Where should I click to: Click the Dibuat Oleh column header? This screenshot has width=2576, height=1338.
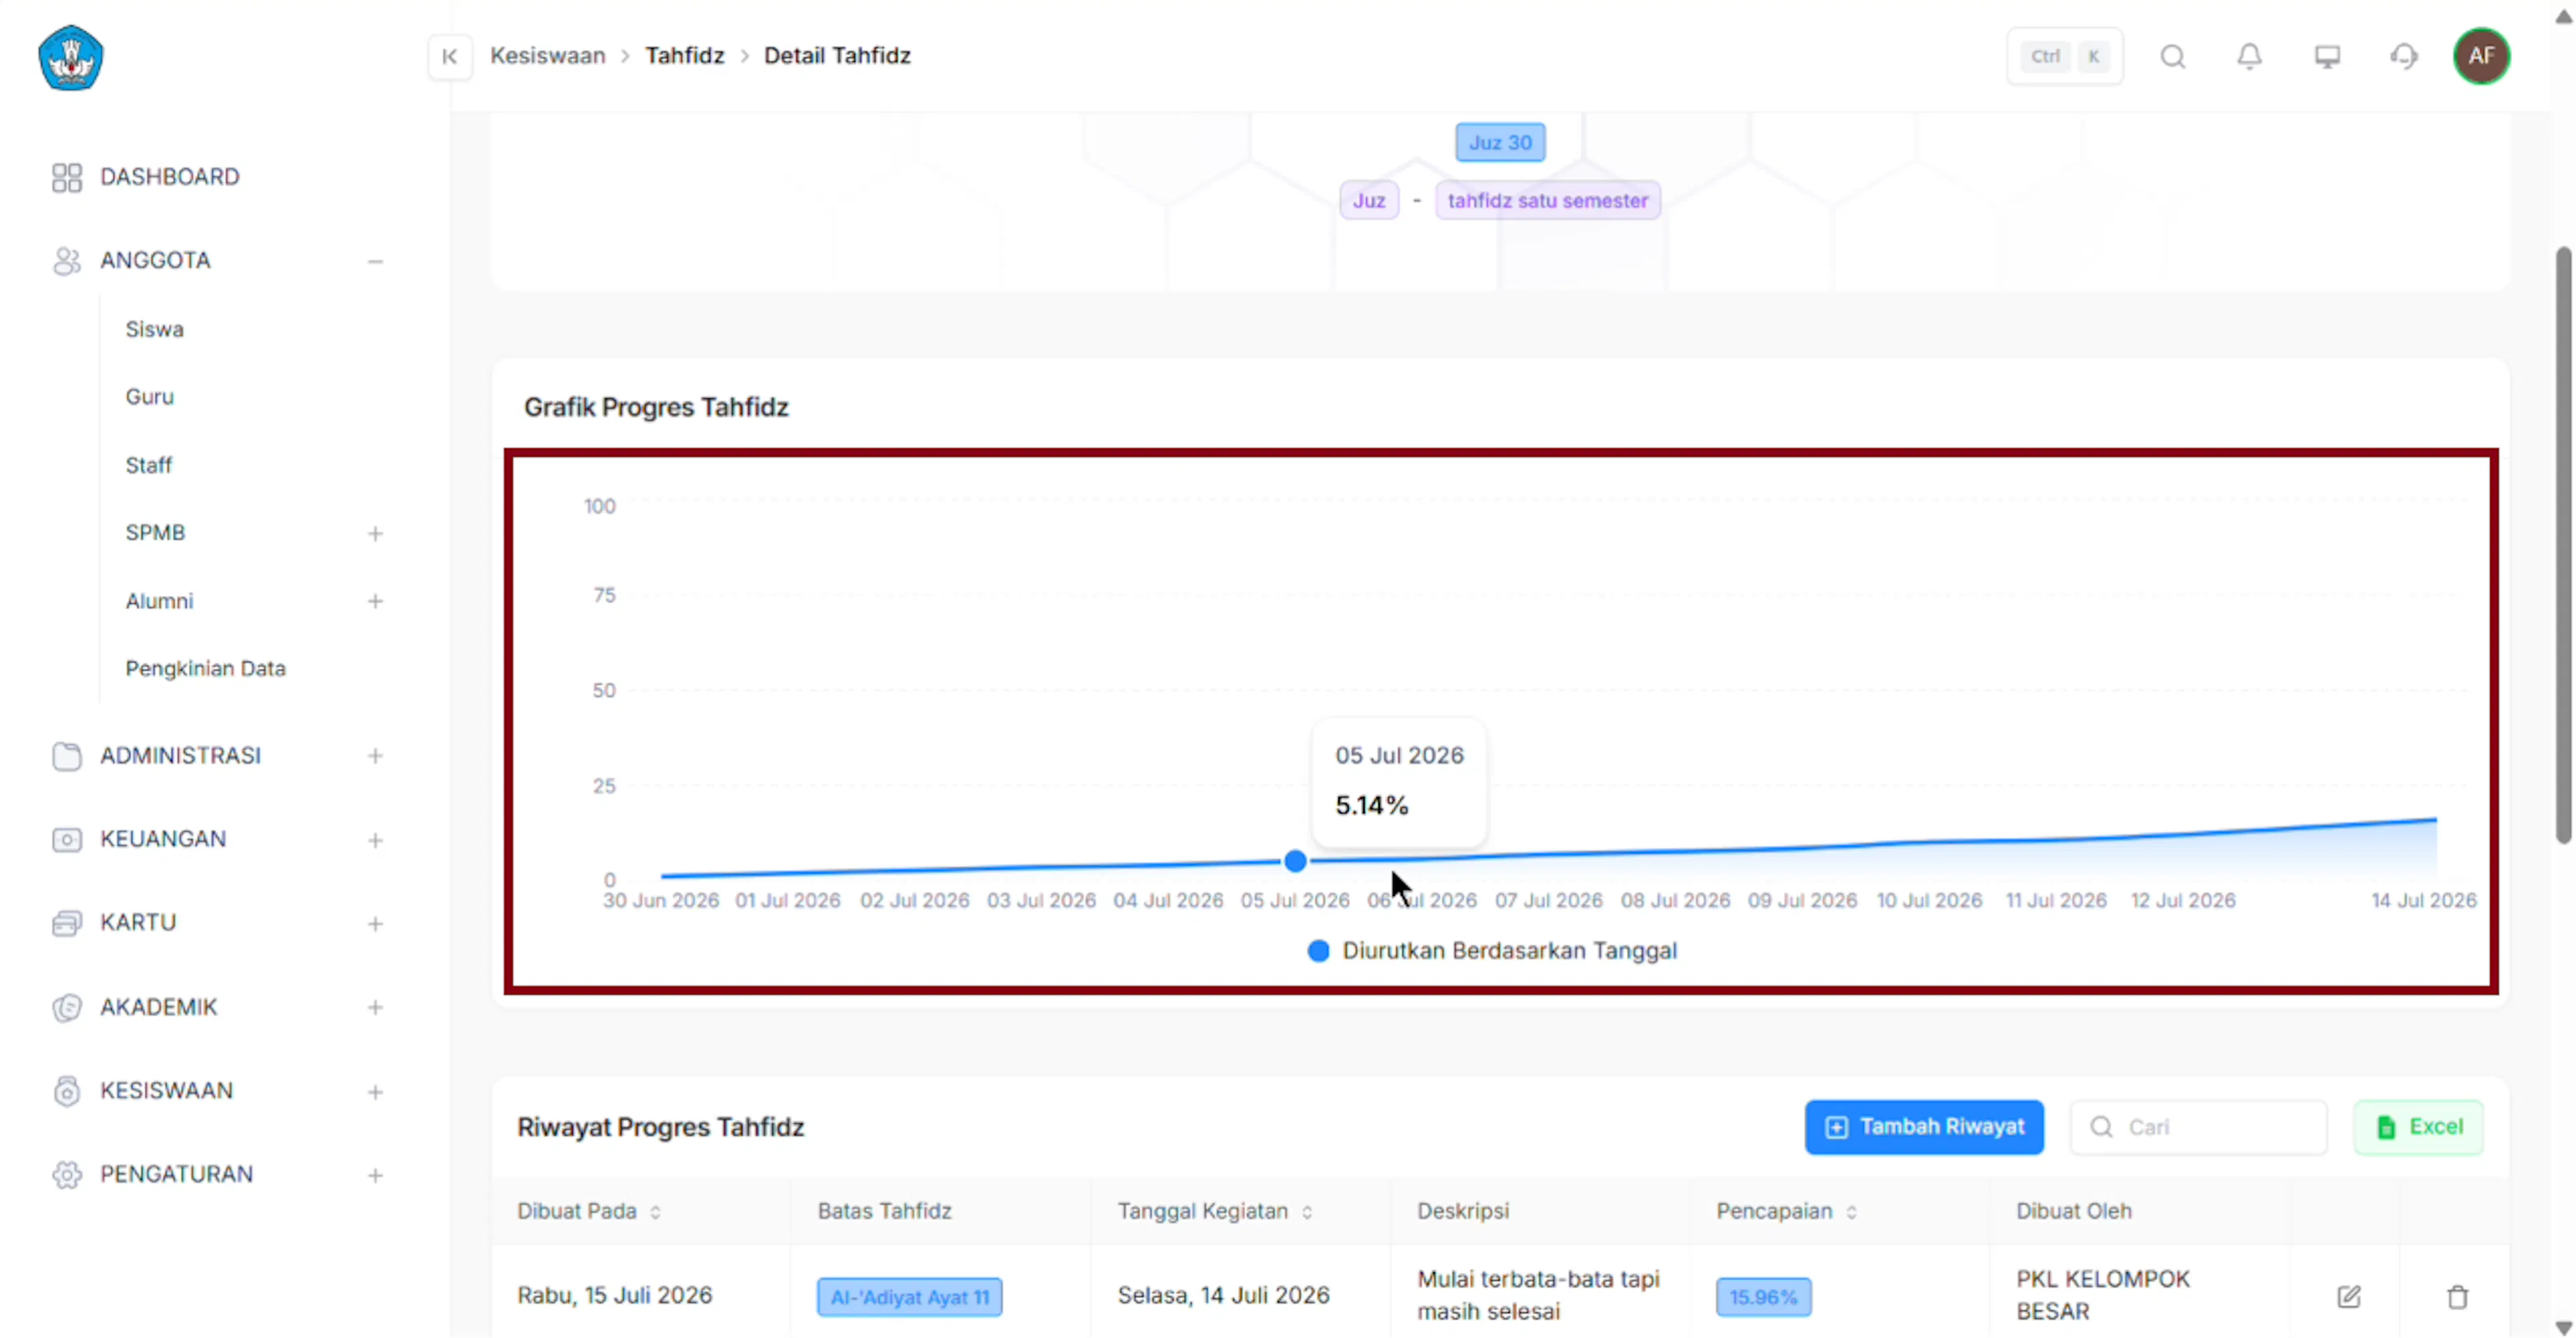[x=2073, y=1211]
